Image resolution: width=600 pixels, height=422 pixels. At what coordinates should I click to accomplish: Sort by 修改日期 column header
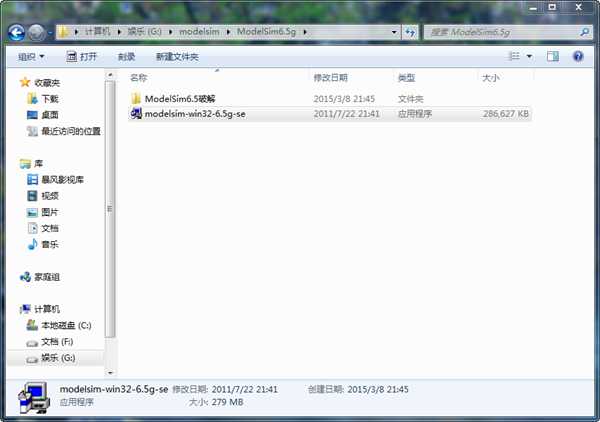click(x=332, y=77)
